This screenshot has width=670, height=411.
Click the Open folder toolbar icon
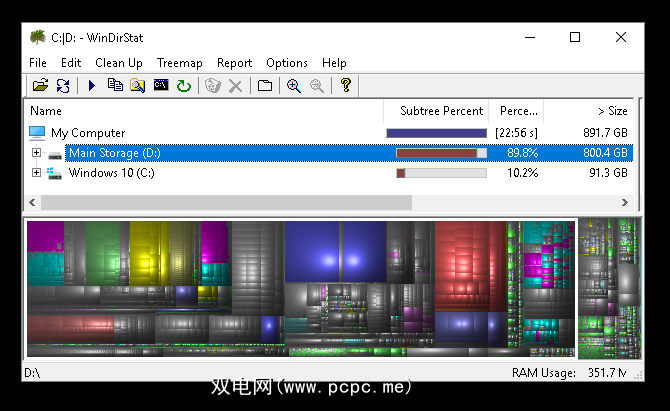(41, 85)
